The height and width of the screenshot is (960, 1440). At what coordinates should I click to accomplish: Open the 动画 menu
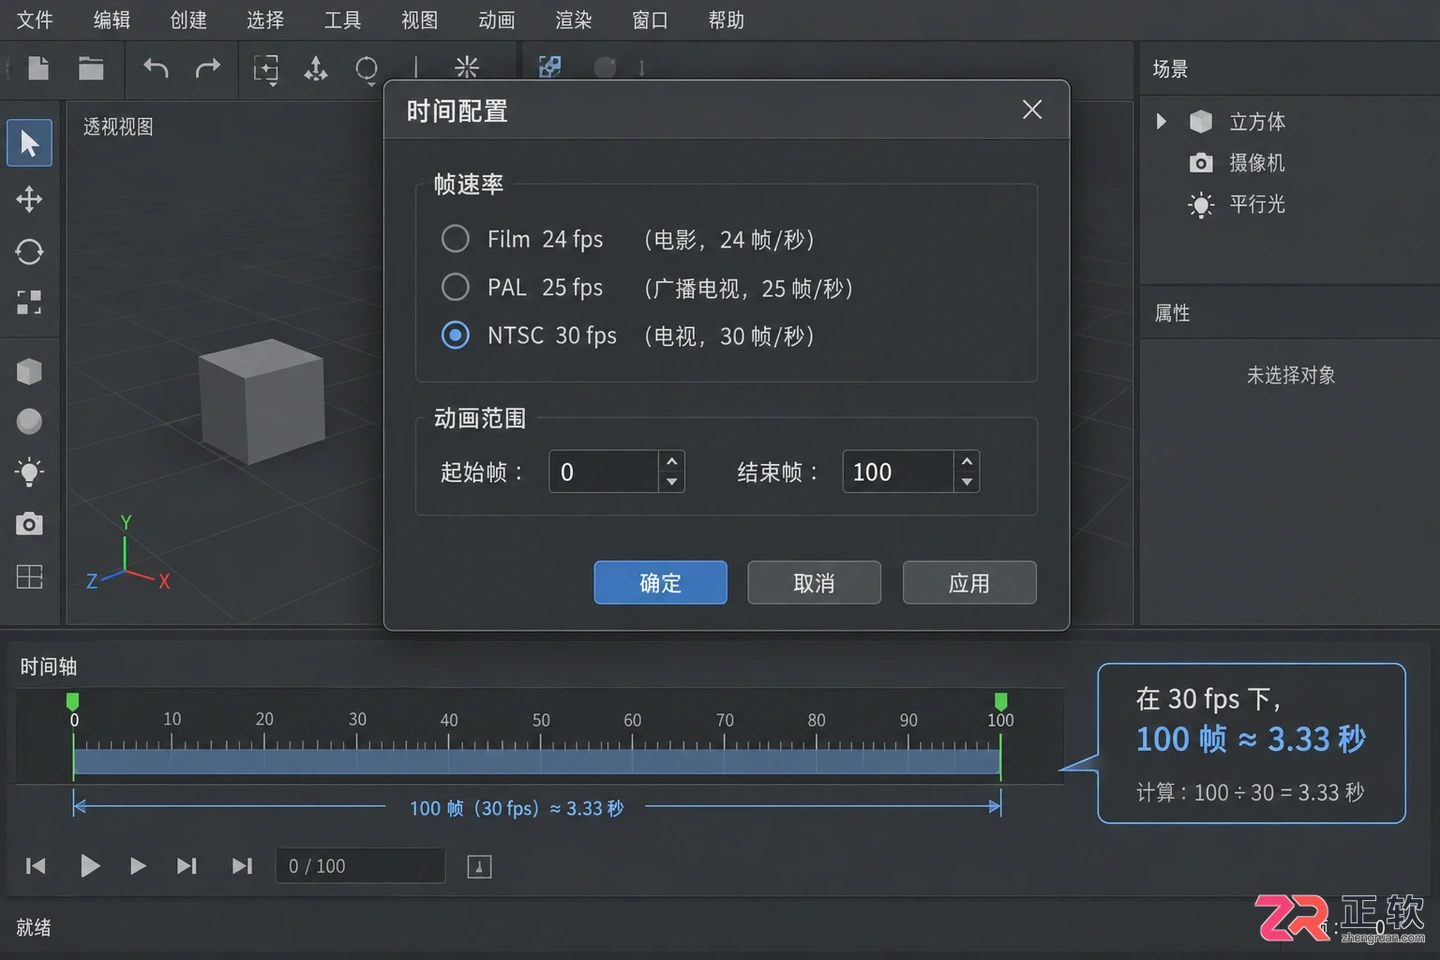pos(497,20)
